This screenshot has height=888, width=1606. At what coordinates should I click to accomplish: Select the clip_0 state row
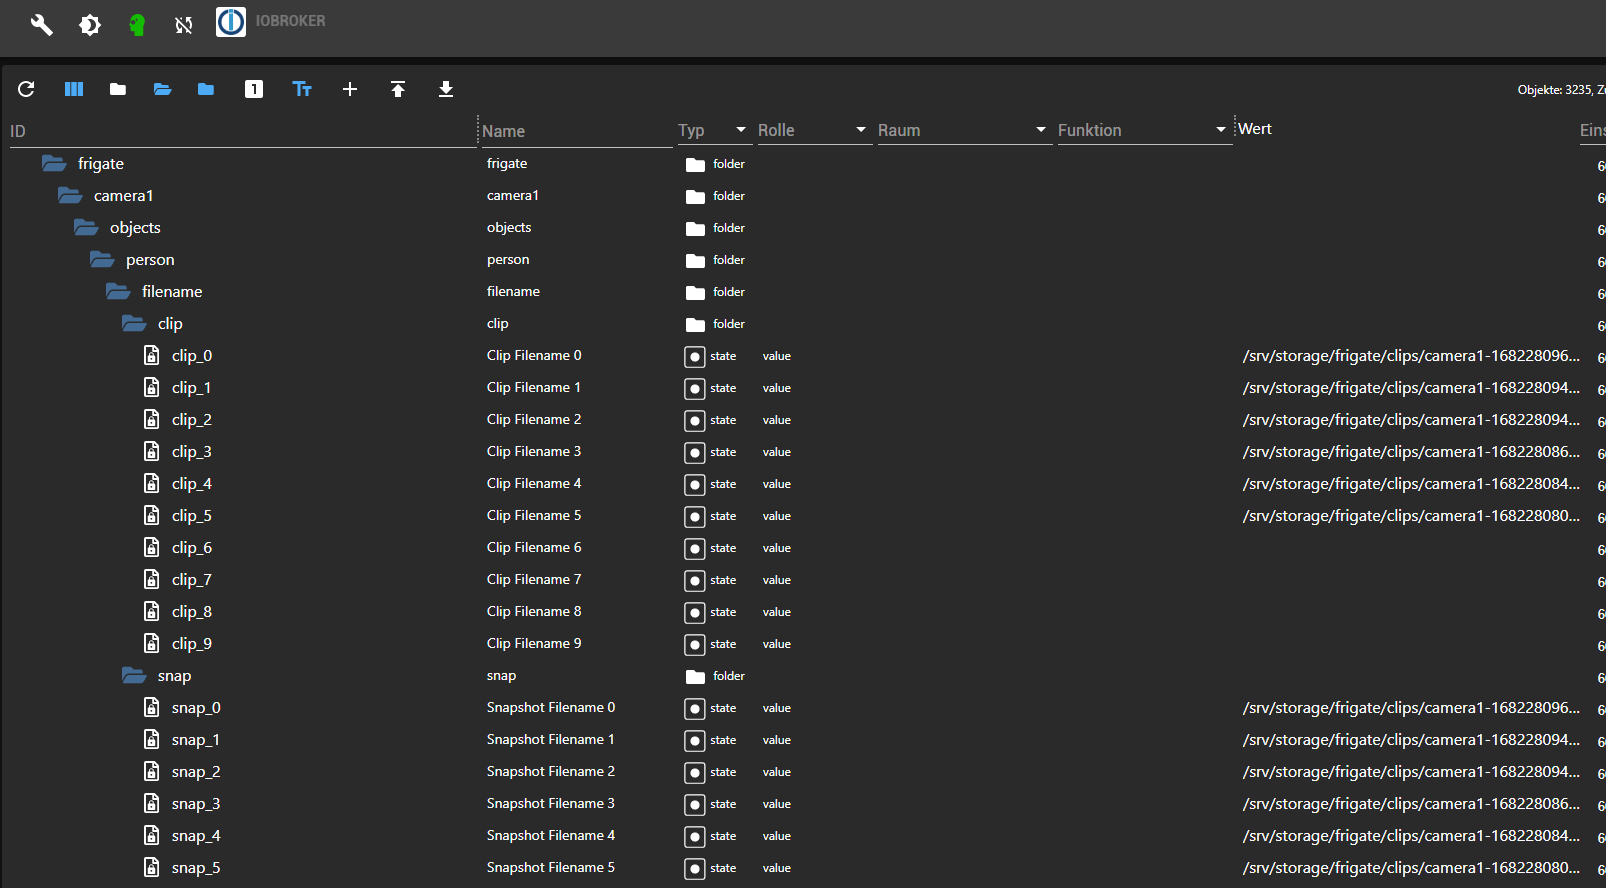click(x=803, y=355)
